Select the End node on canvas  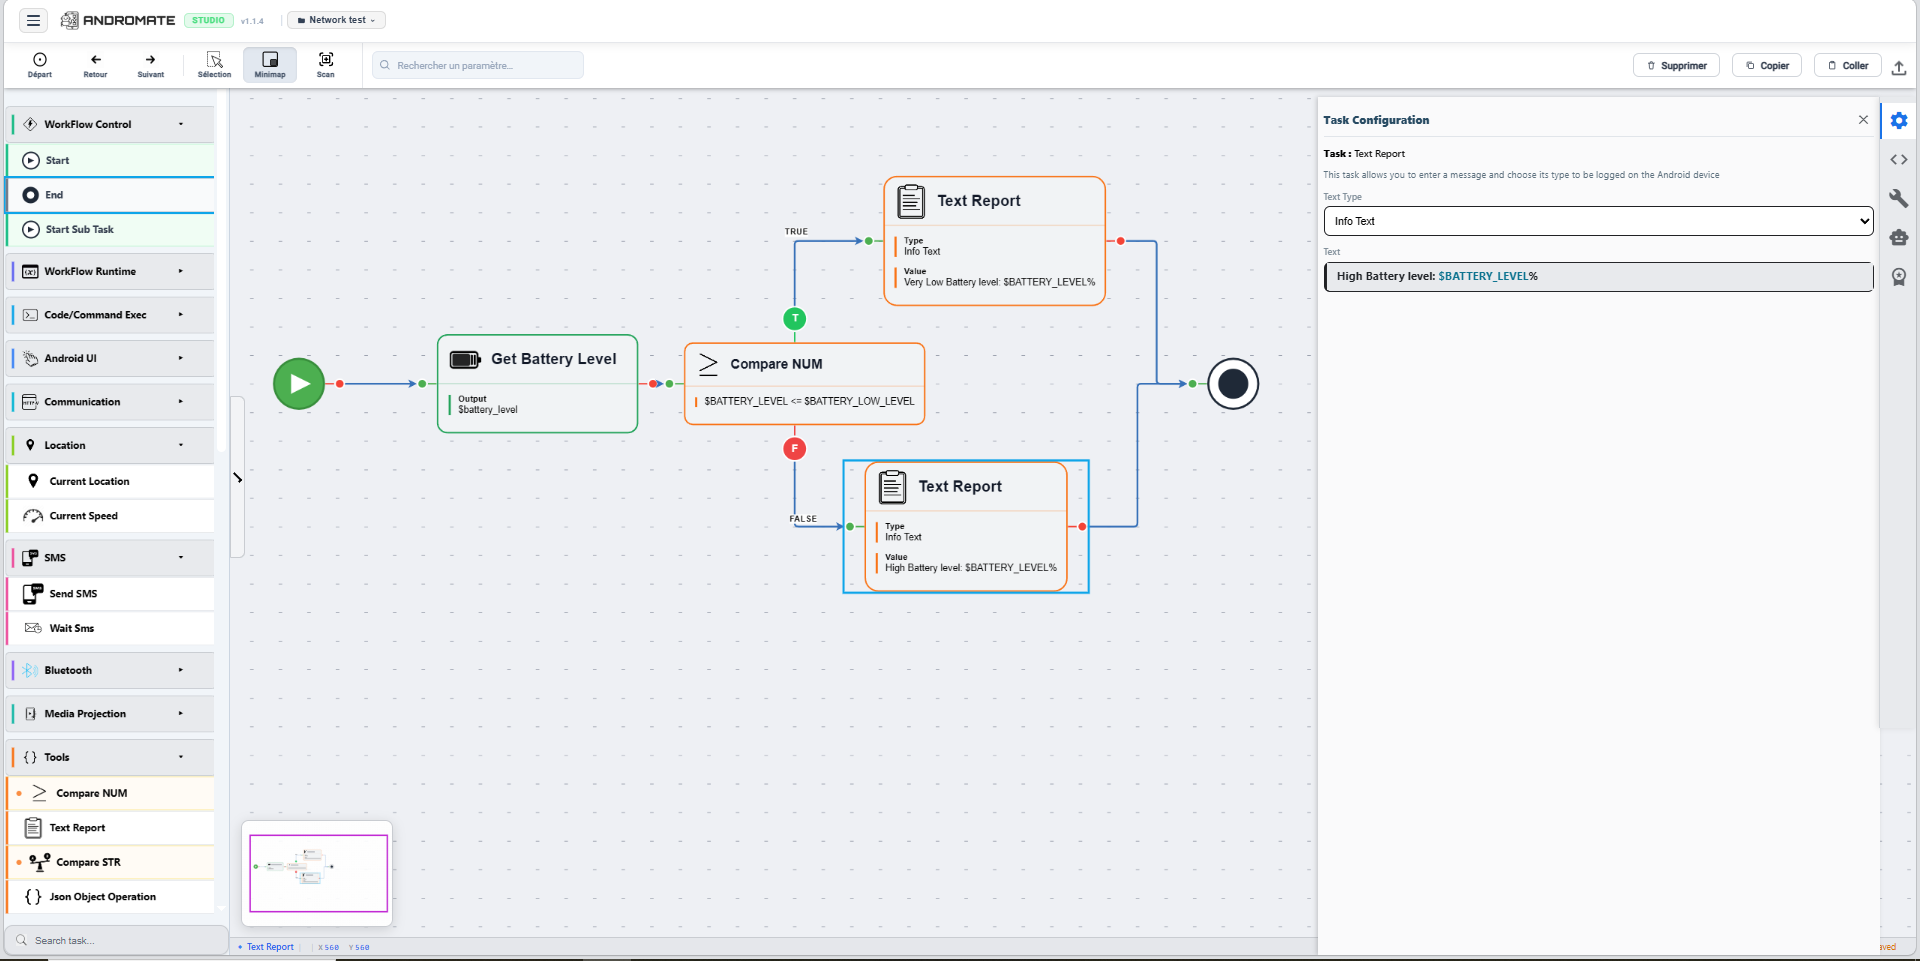pyautogui.click(x=1233, y=384)
